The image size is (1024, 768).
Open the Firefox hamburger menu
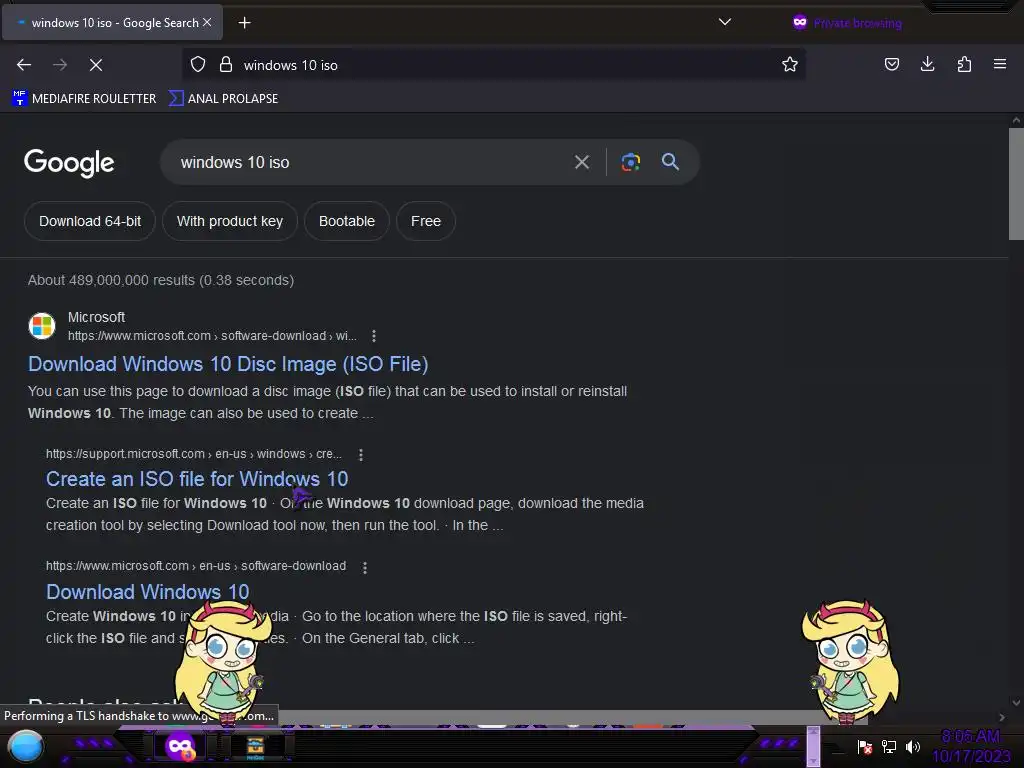[1000, 64]
